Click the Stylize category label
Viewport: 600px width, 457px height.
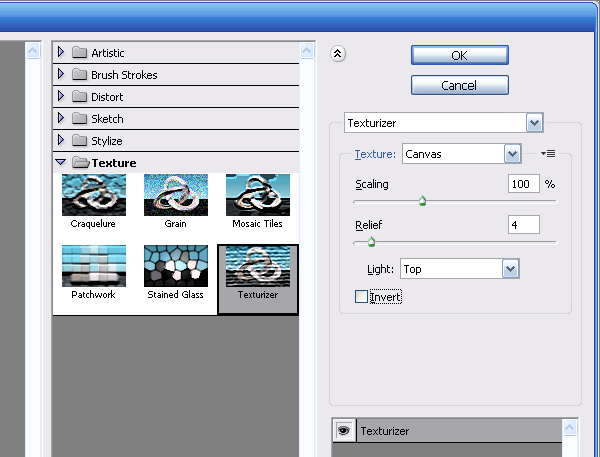[107, 141]
